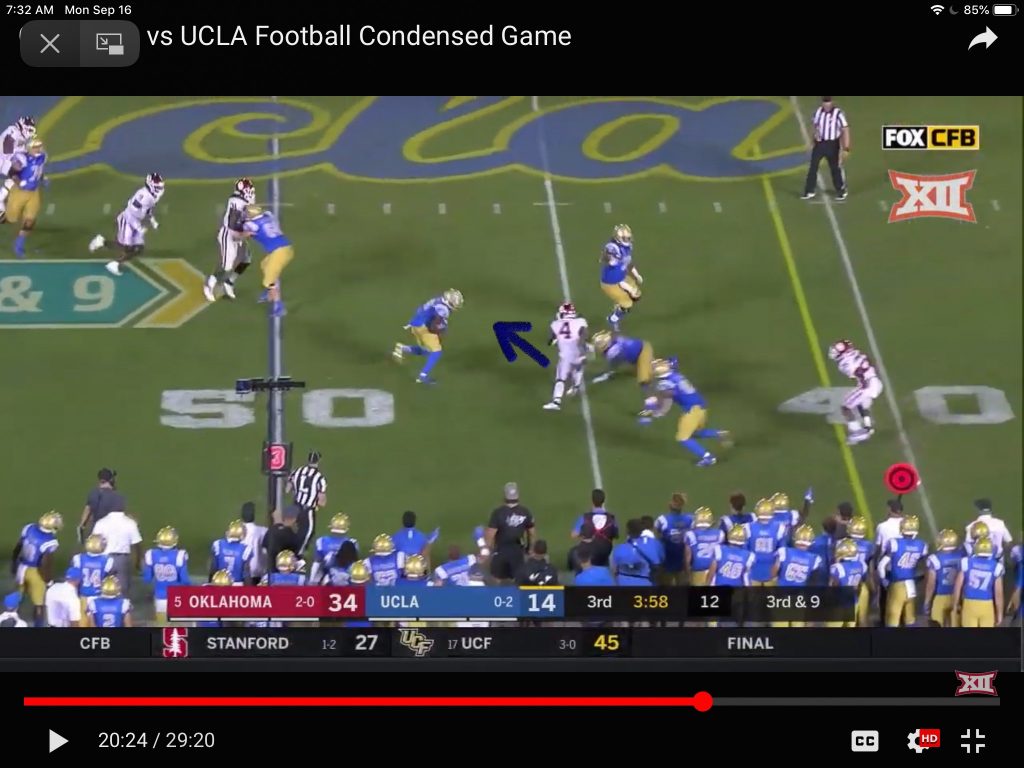This screenshot has height=768, width=1024.
Task: Minimize video to picture-in-picture mode
Action: pyautogui.click(x=110, y=44)
